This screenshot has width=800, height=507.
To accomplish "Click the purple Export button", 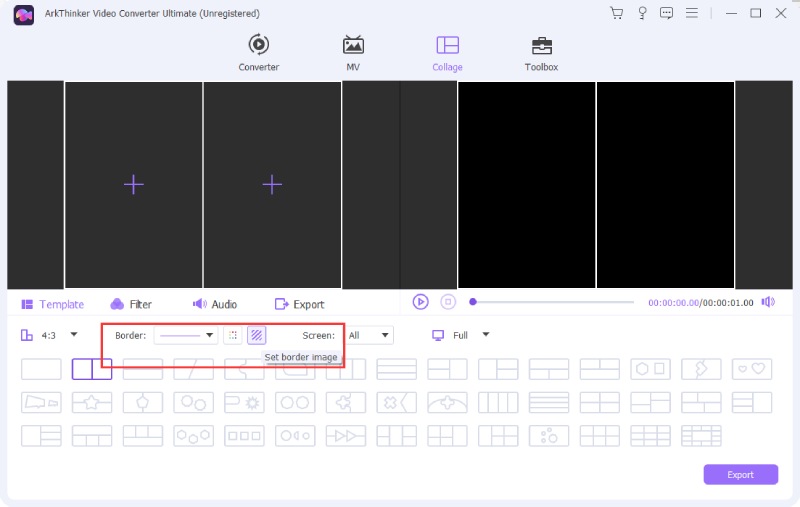I will pyautogui.click(x=740, y=474).
